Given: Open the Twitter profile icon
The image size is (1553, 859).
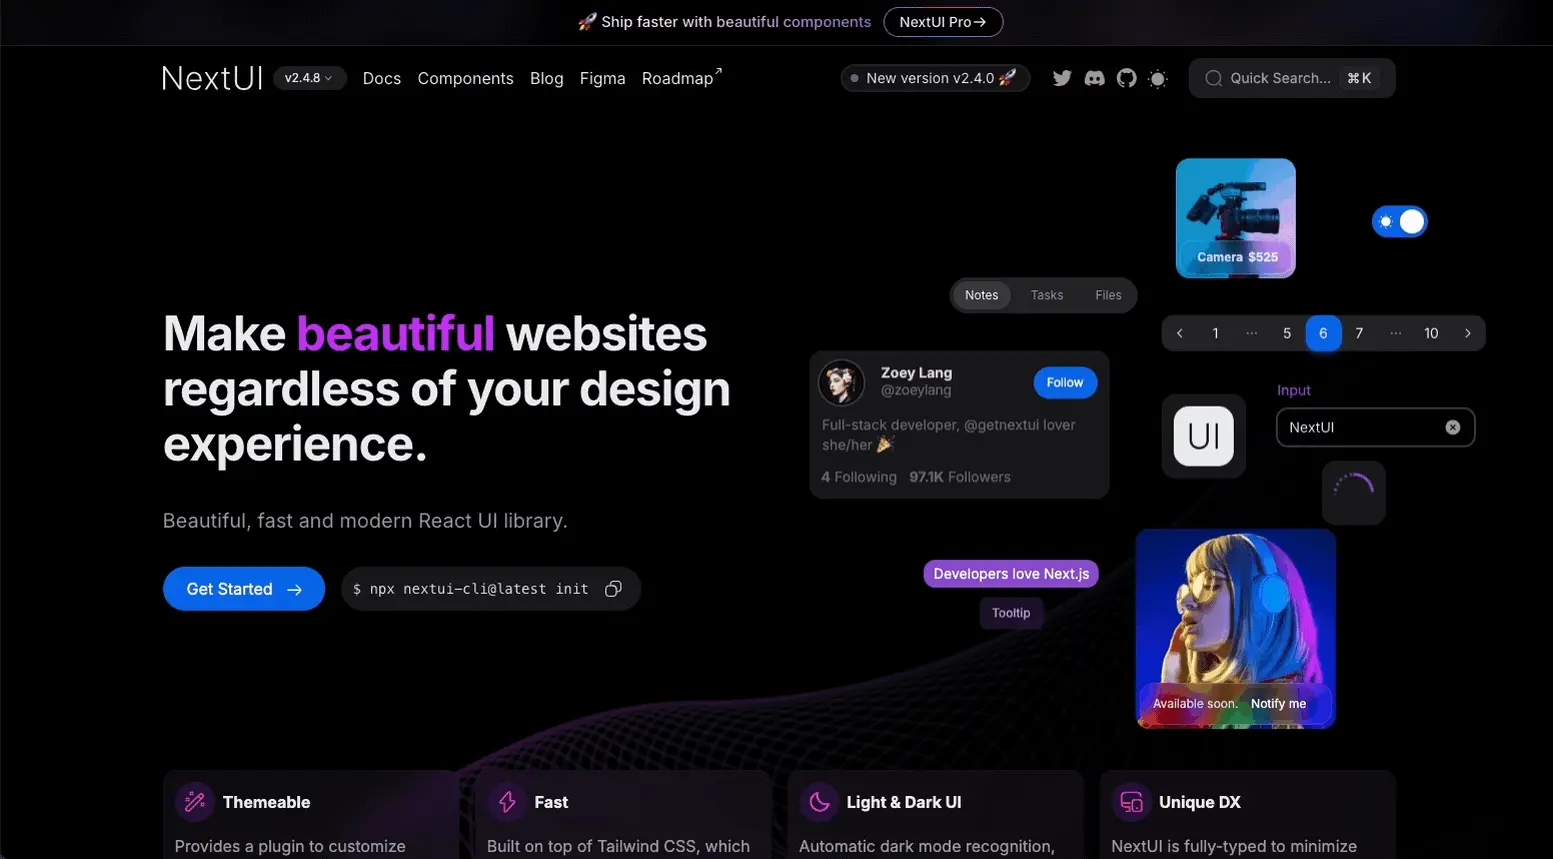Looking at the screenshot, I should click(x=1062, y=78).
